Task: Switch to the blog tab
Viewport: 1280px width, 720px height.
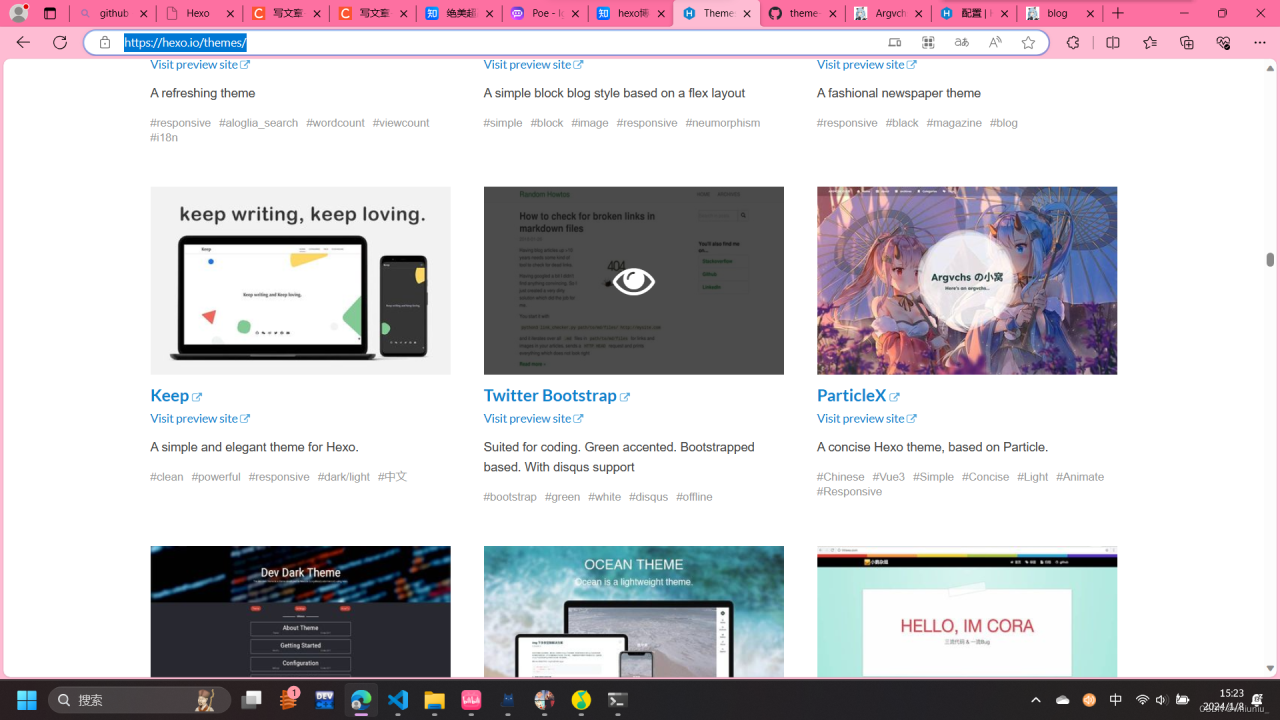Action: [1056, 14]
